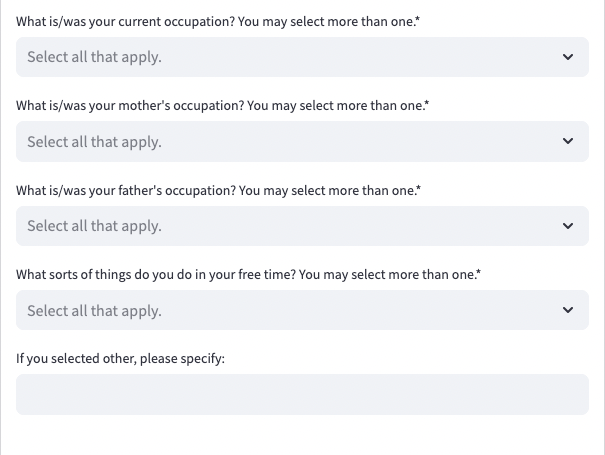Click chevron arrow of father's occupation dropdown
The height and width of the screenshot is (455, 605).
click(x=568, y=226)
